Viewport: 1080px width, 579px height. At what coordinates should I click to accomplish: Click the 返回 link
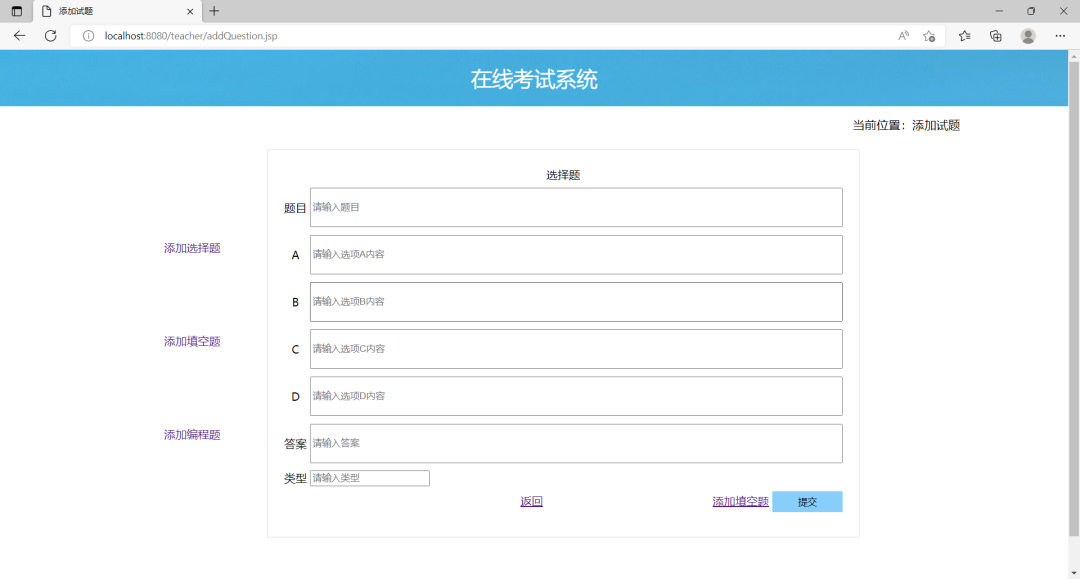[x=531, y=500]
